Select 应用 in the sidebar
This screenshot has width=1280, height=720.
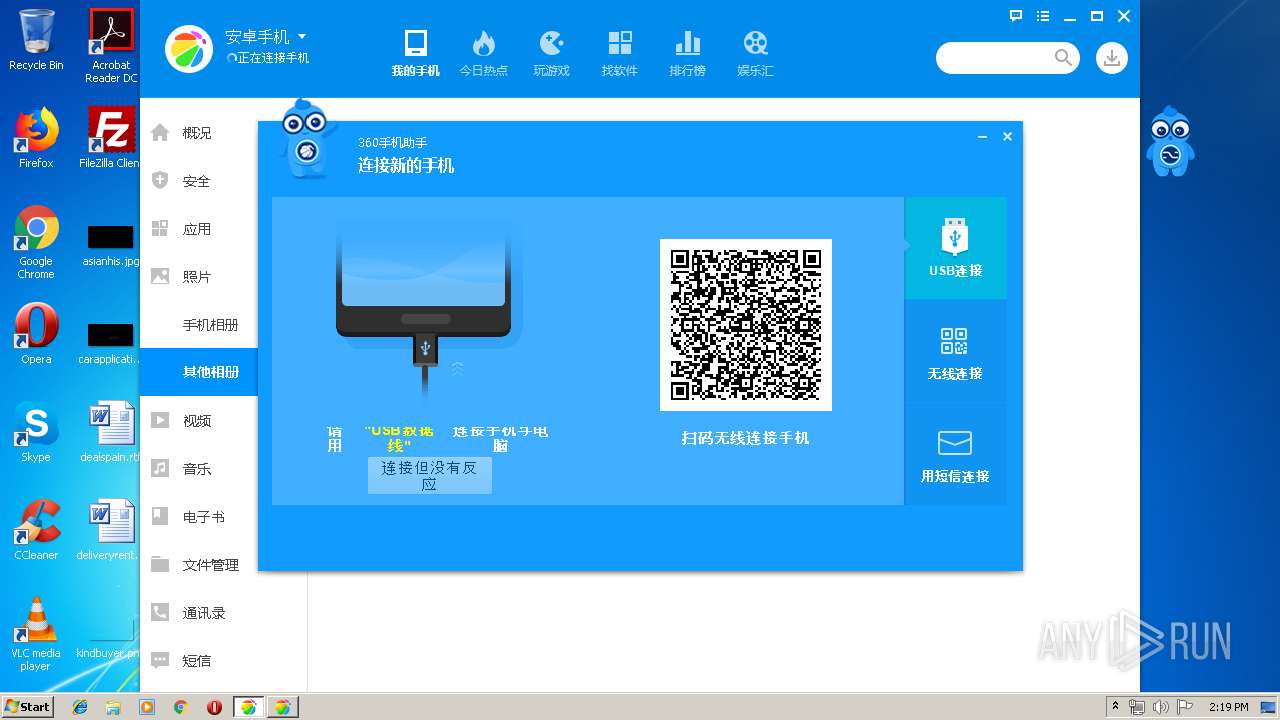pyautogui.click(x=198, y=229)
